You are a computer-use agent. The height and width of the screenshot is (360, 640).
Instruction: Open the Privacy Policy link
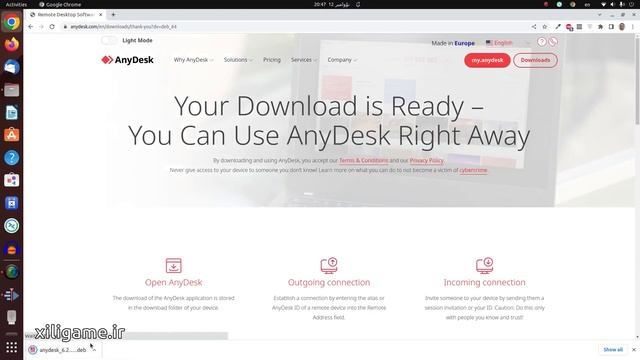point(426,160)
